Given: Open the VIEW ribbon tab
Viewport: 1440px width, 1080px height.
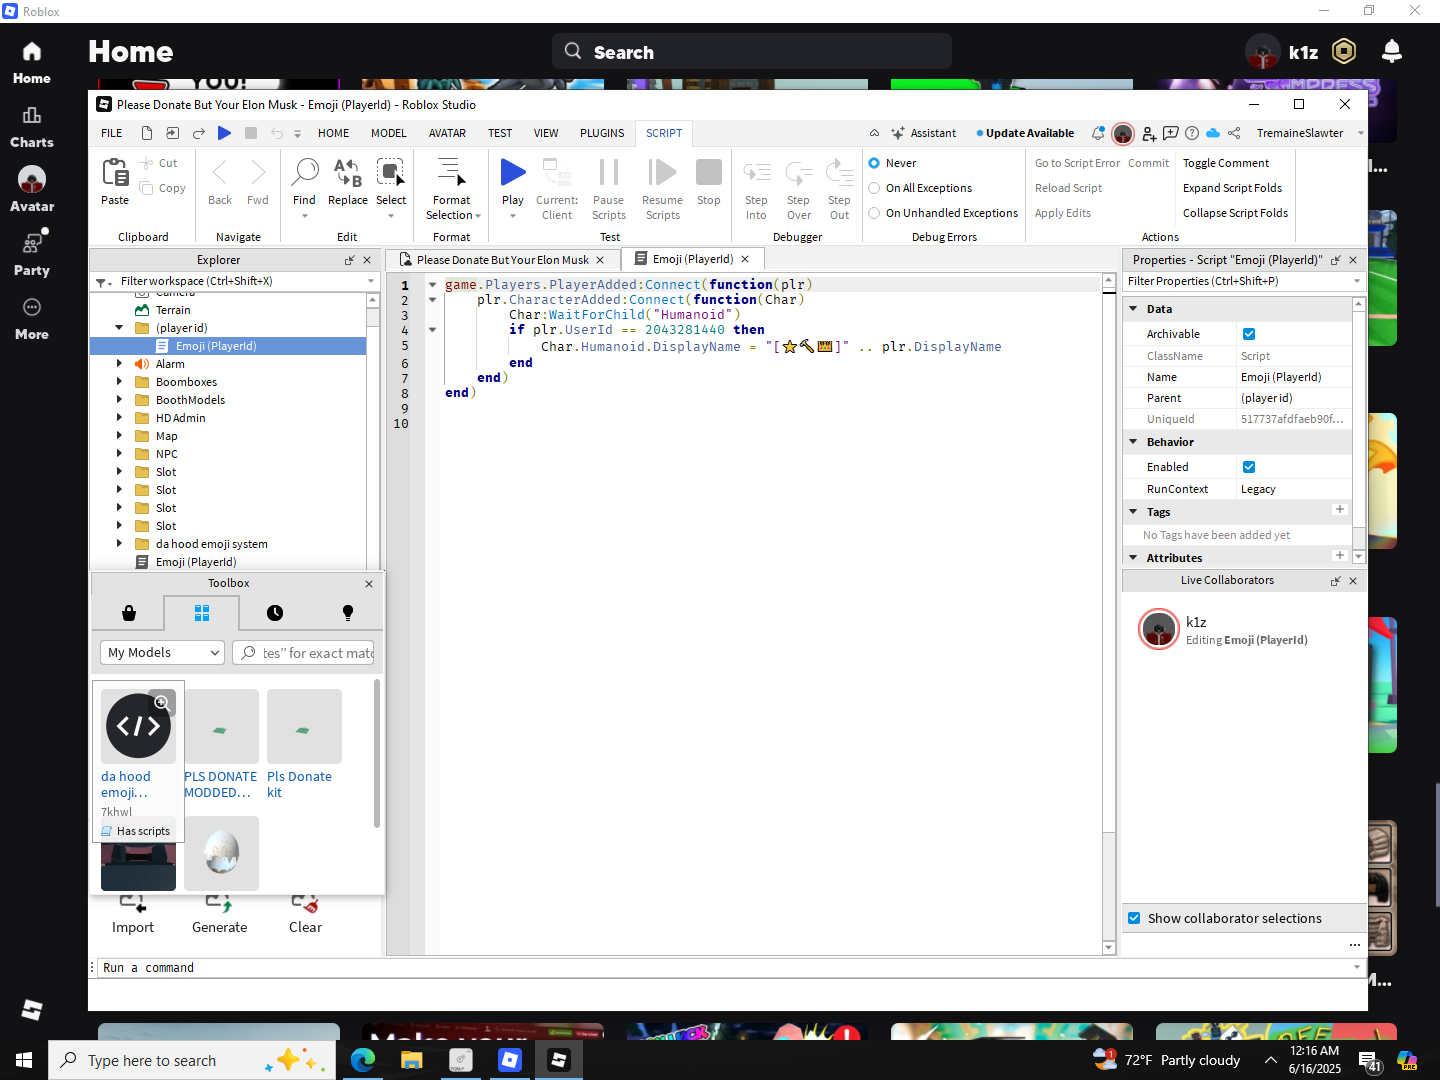Looking at the screenshot, I should pos(546,133).
